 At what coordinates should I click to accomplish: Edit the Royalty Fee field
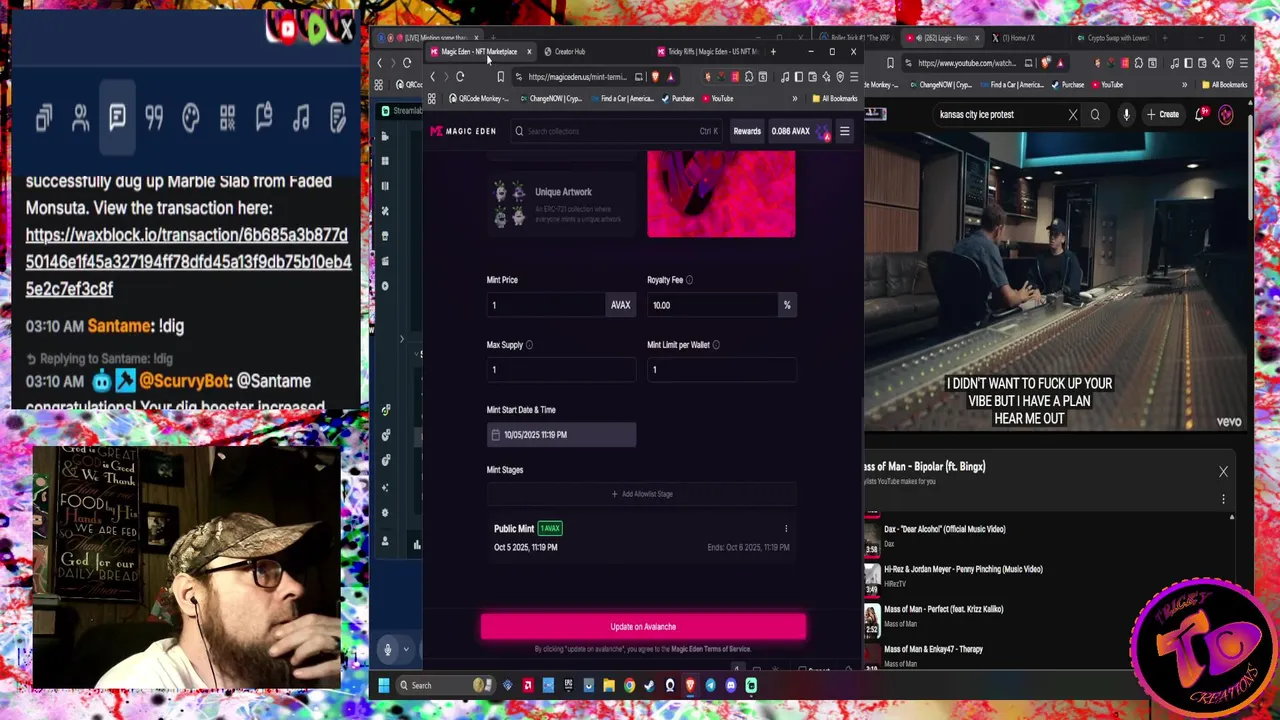click(711, 305)
